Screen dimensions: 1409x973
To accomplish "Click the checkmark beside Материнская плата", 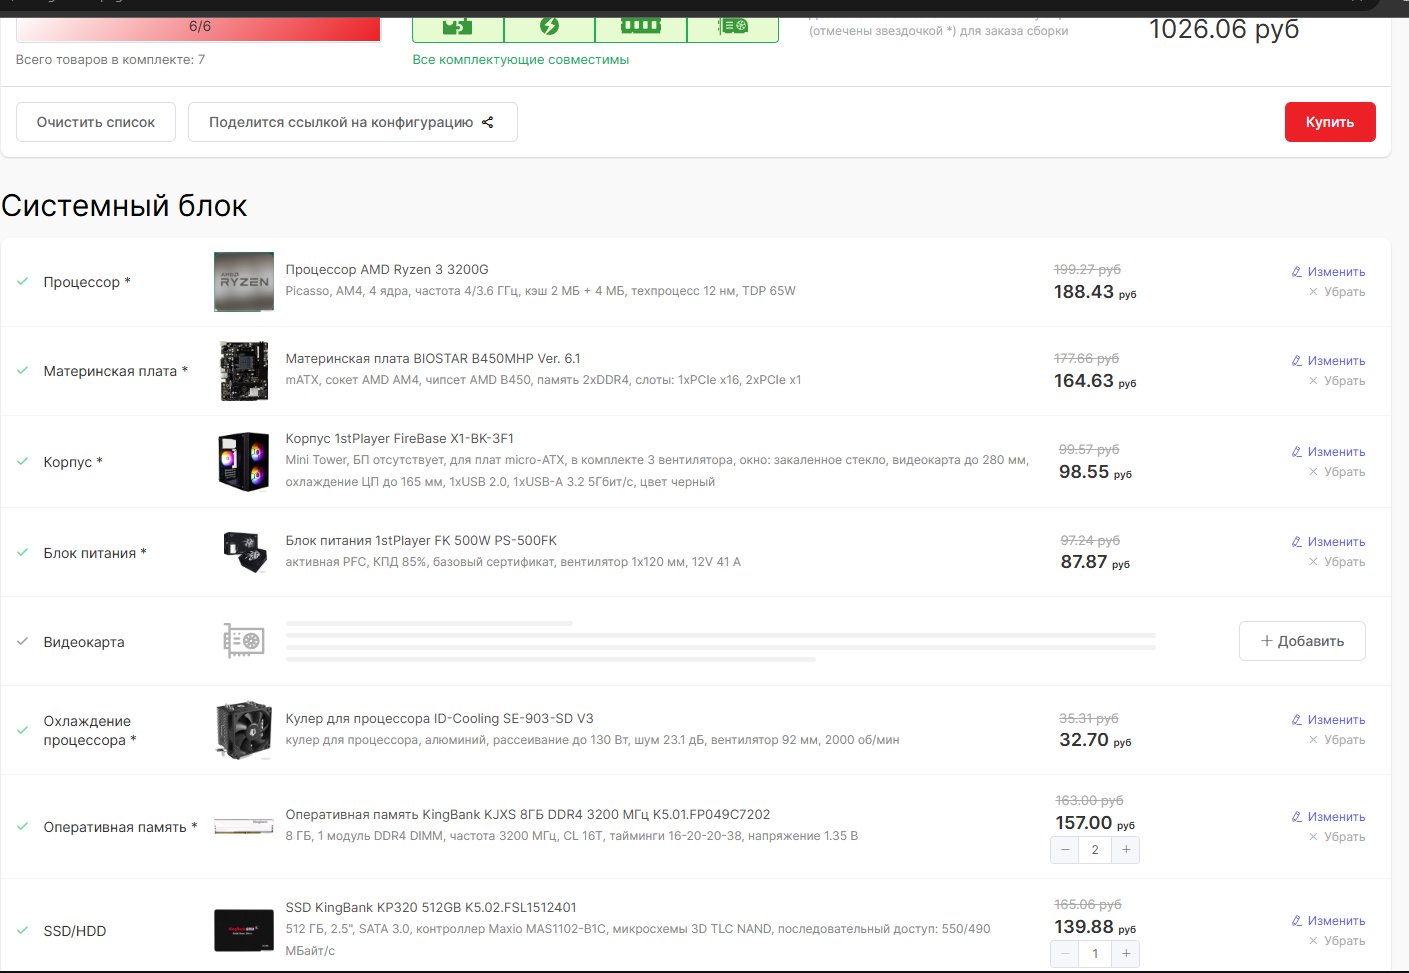I will 22,371.
